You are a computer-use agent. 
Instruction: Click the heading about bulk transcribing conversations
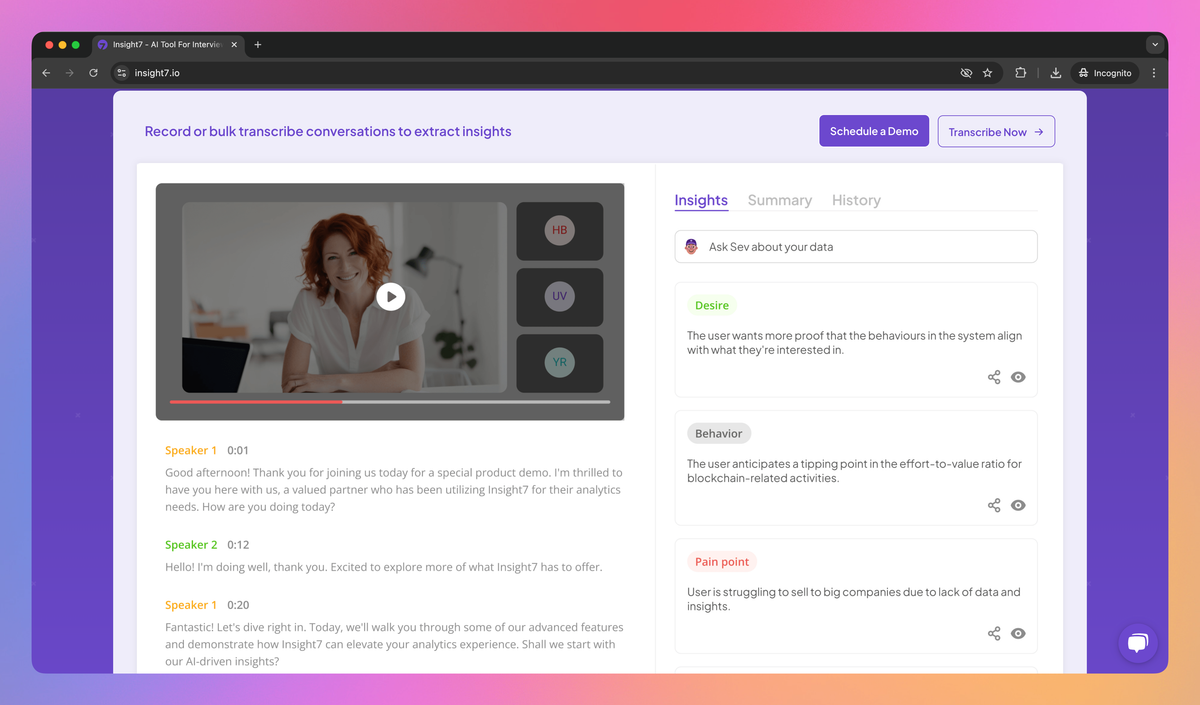tap(328, 131)
